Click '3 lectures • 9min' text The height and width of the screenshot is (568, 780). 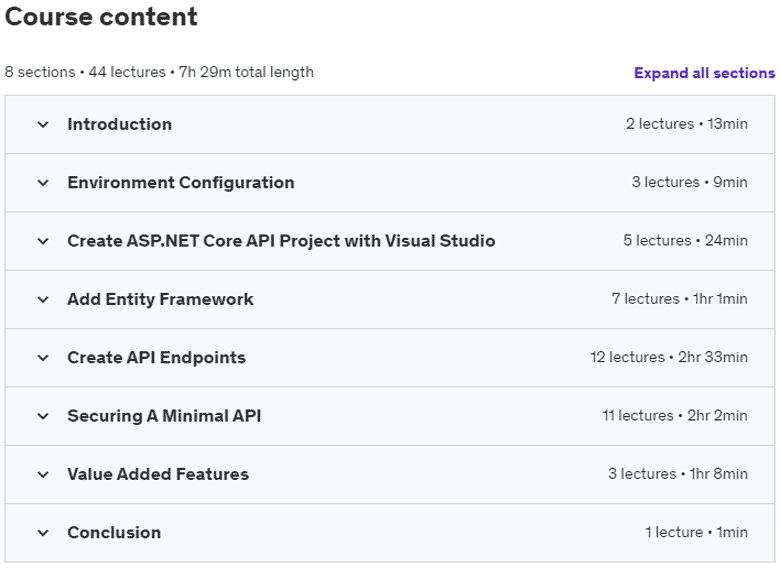tap(689, 182)
